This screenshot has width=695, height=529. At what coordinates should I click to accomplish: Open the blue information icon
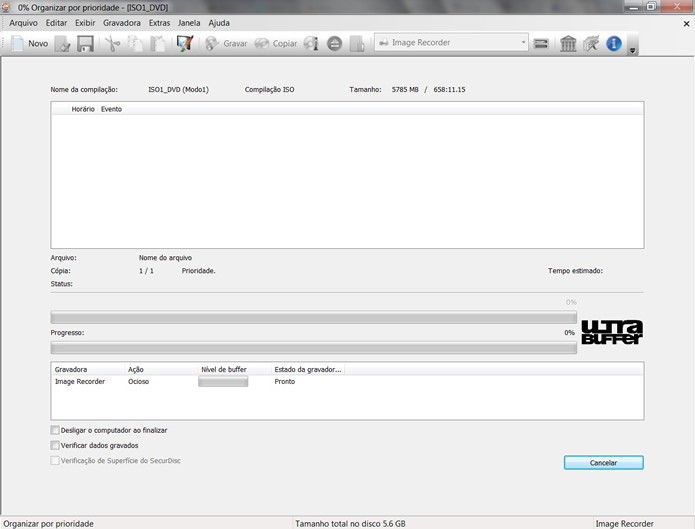click(613, 43)
